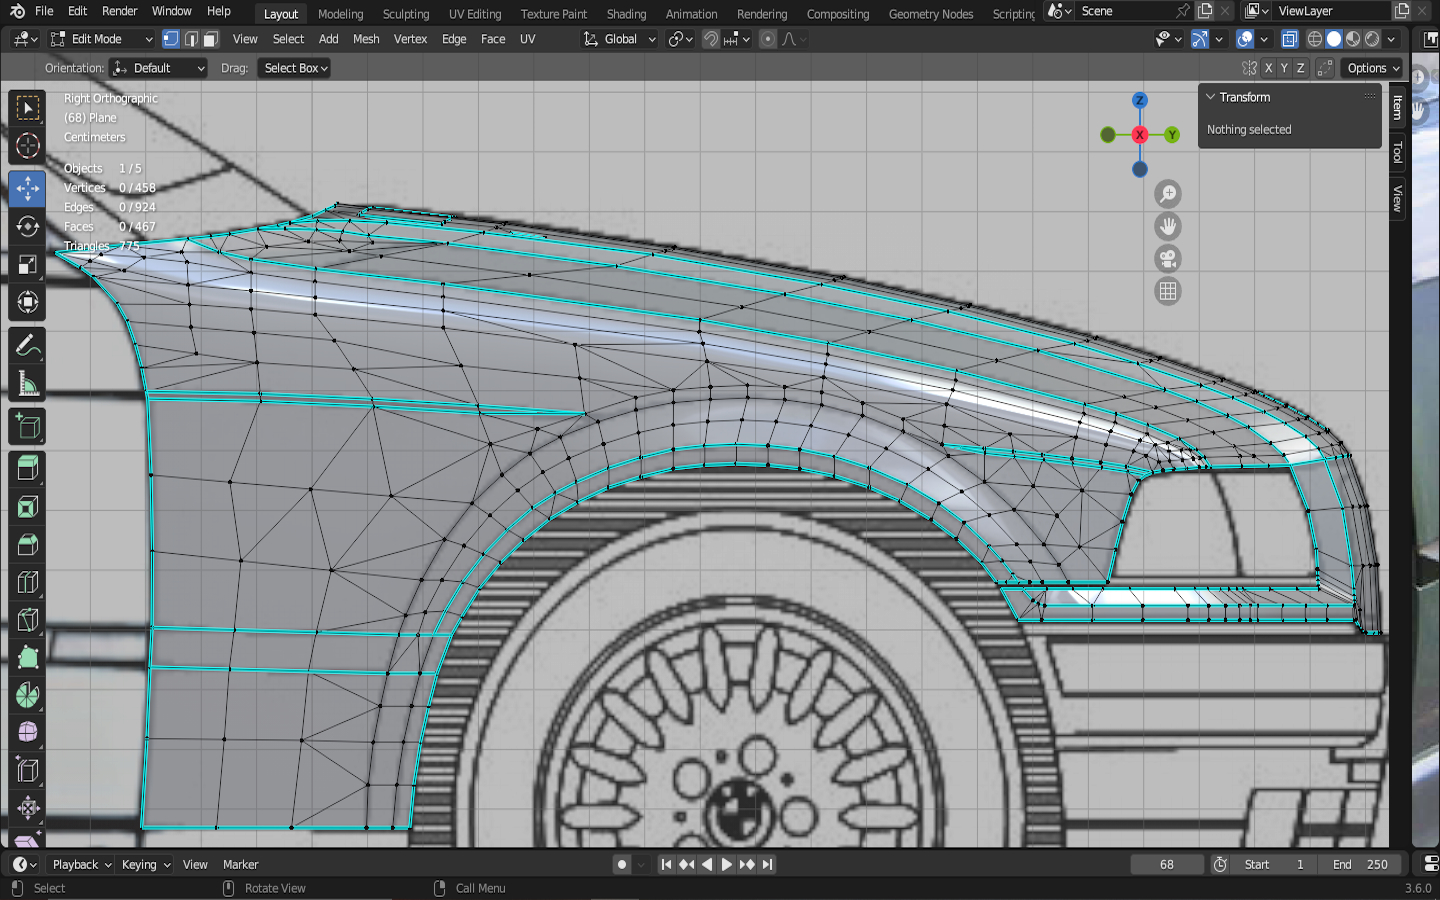This screenshot has height=900, width=1440.
Task: Switch to face select mode
Action: click(210, 39)
